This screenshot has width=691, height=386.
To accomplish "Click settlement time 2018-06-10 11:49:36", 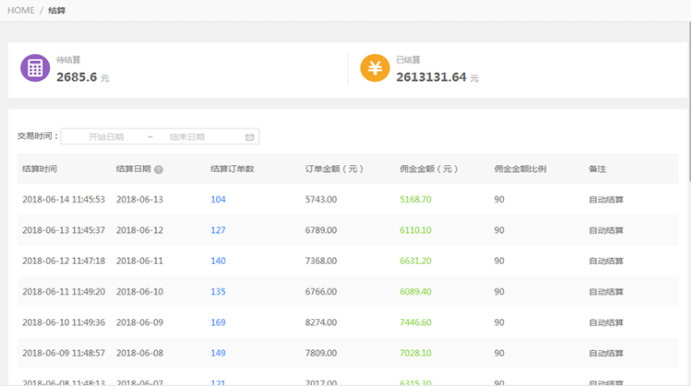I will [64, 323].
